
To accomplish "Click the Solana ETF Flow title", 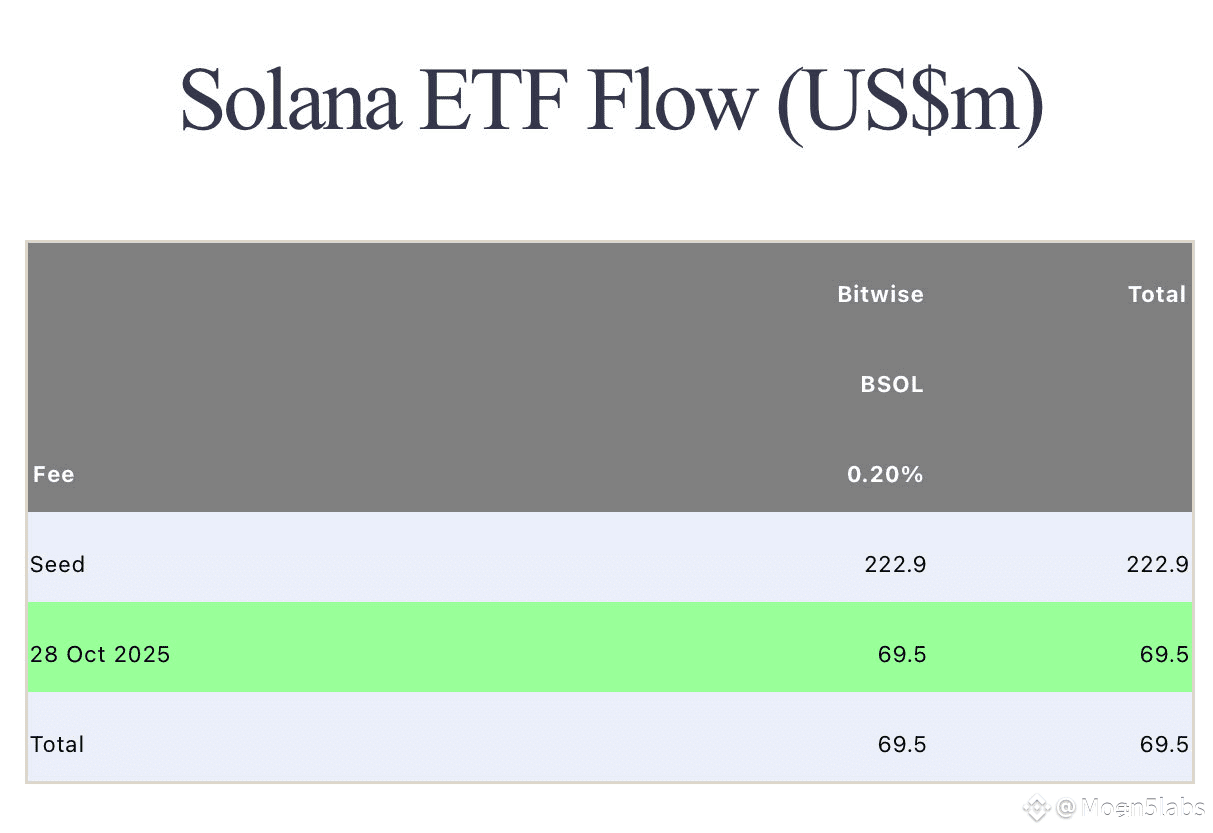I will (x=611, y=100).
